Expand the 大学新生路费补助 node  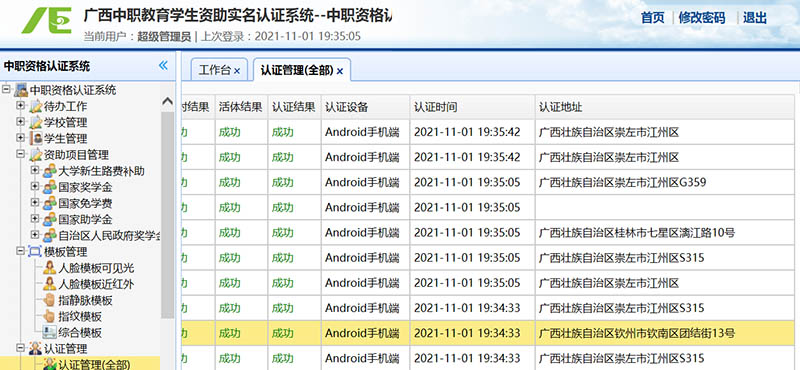click(35, 170)
